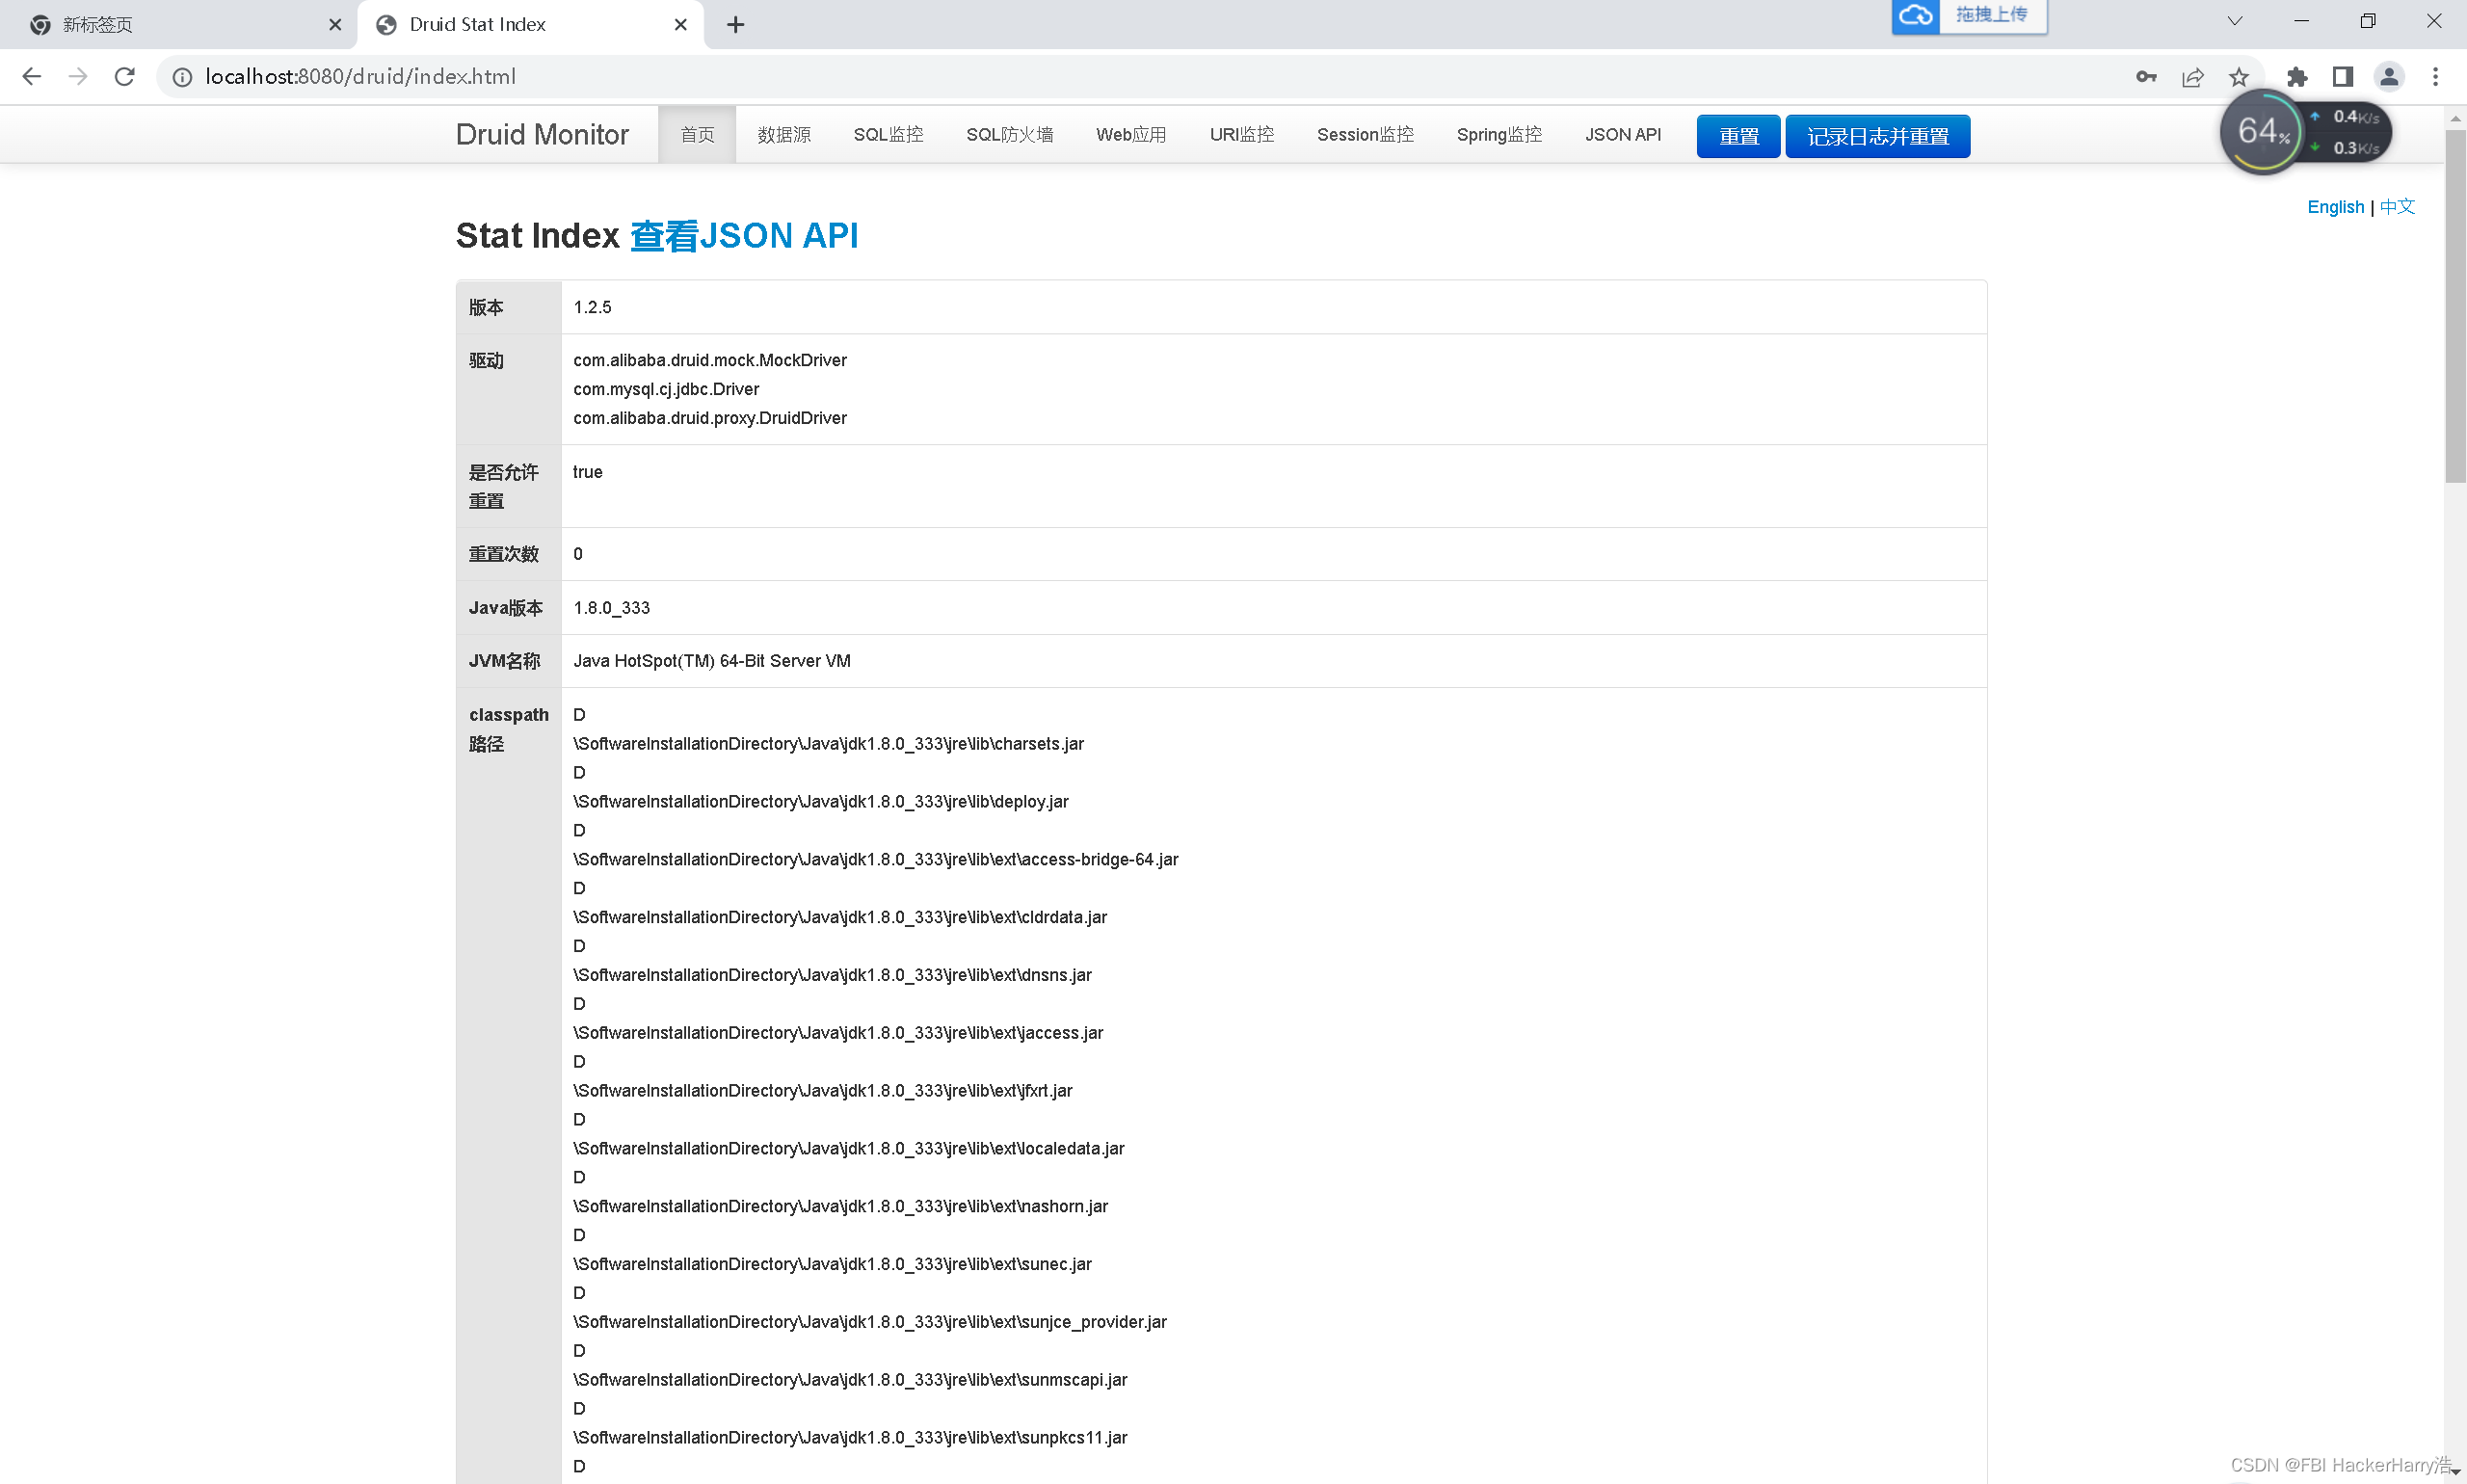The width and height of the screenshot is (2467, 1484).
Task: Open the Chrome profile avatar
Action: pyautogui.click(x=2389, y=77)
